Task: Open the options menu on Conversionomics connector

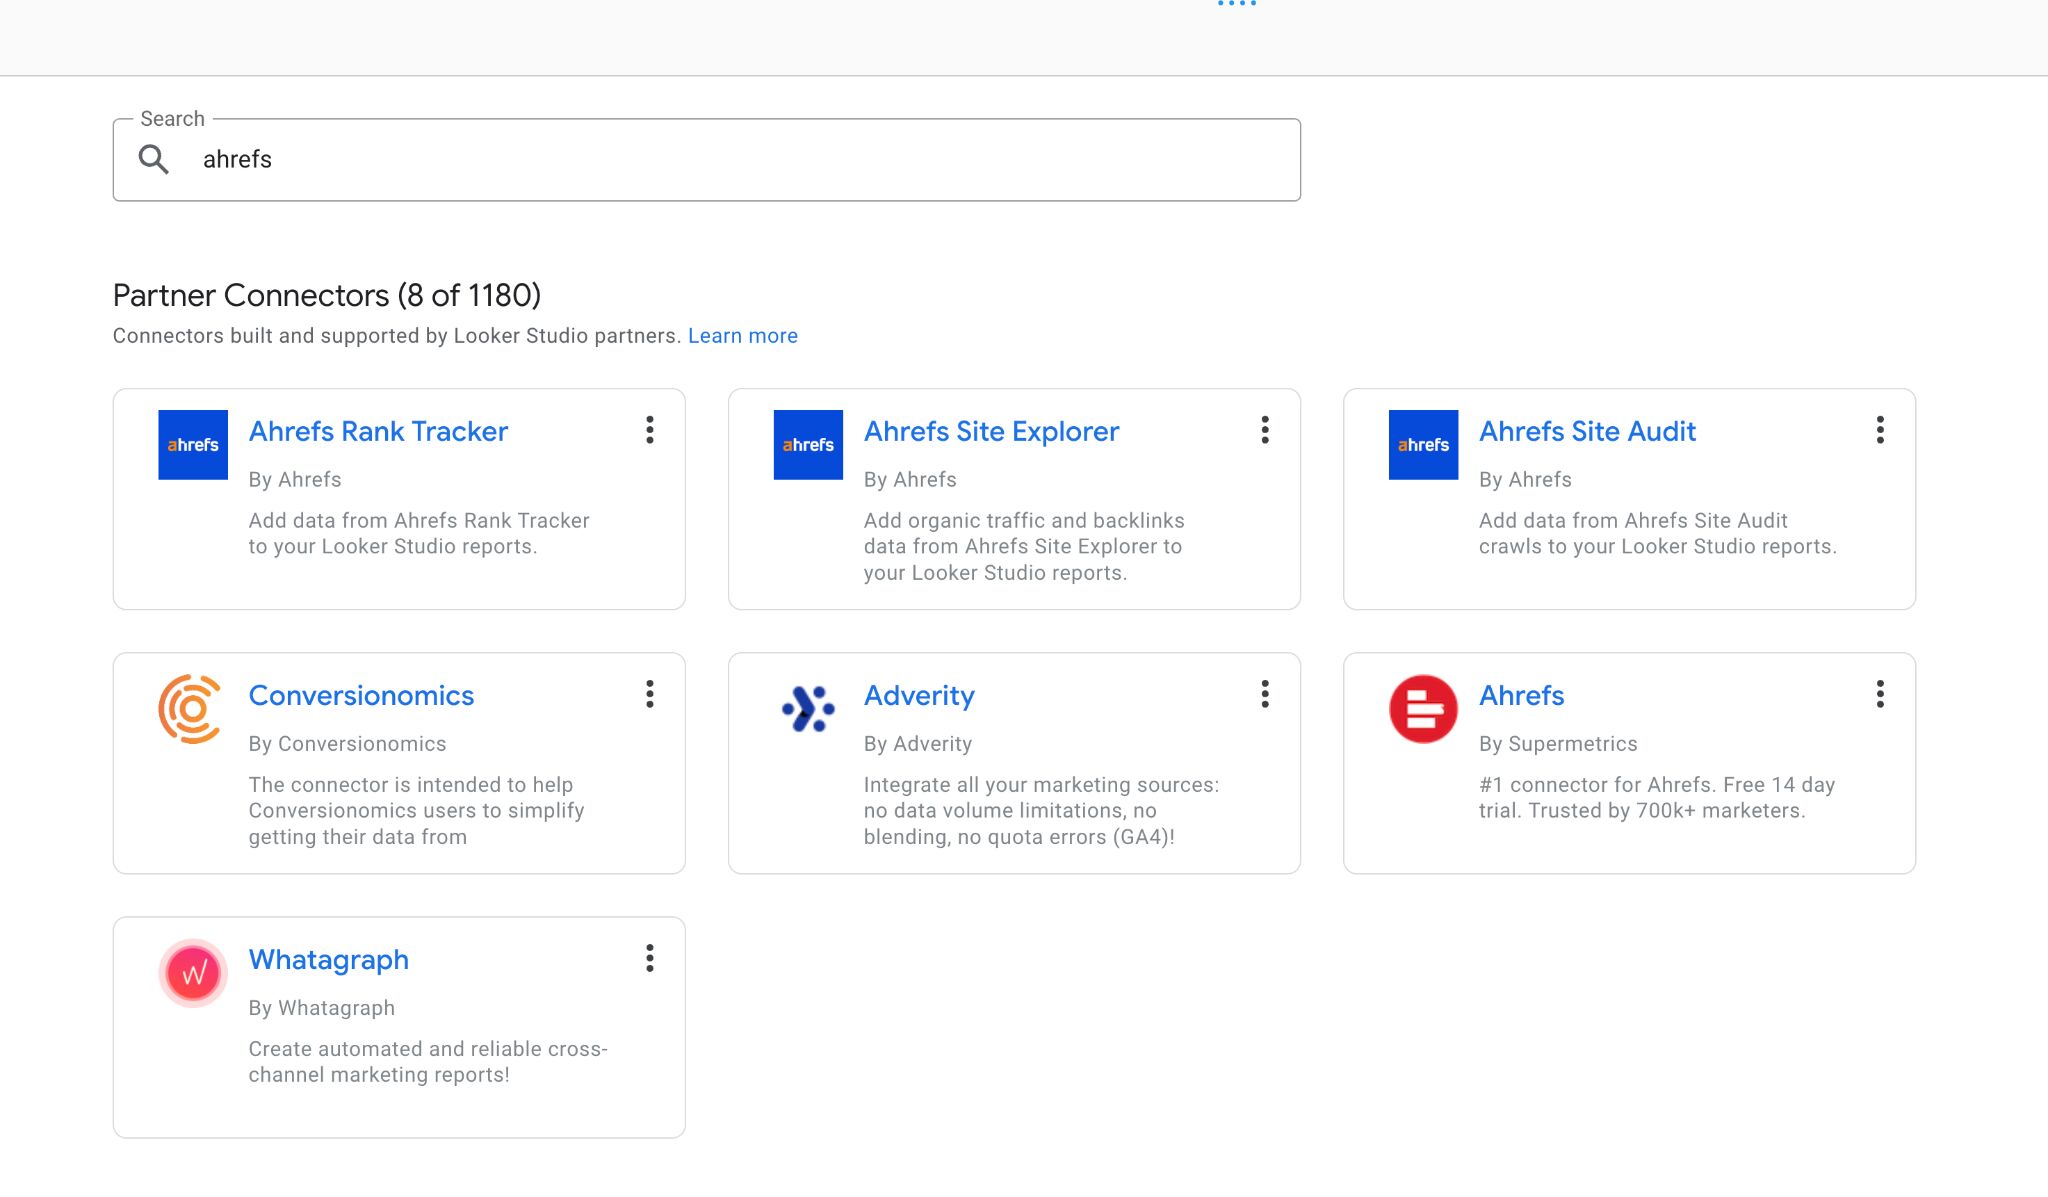Action: [650, 694]
